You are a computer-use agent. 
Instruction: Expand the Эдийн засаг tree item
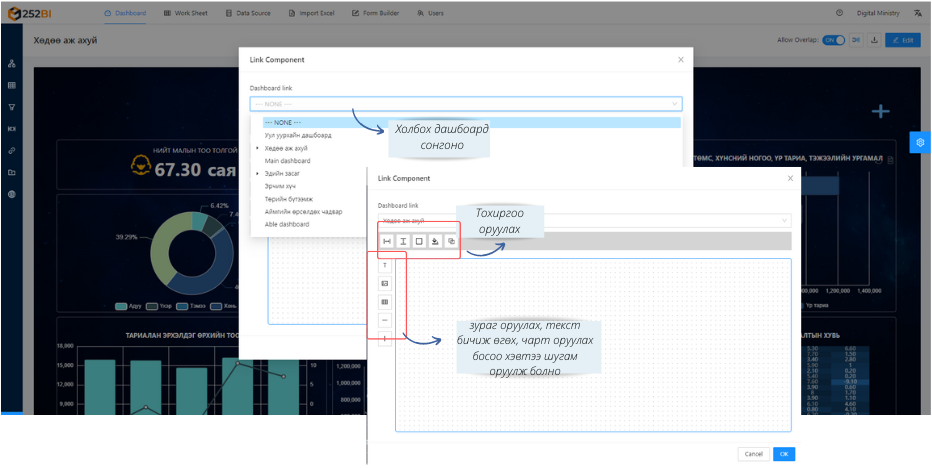(258, 174)
